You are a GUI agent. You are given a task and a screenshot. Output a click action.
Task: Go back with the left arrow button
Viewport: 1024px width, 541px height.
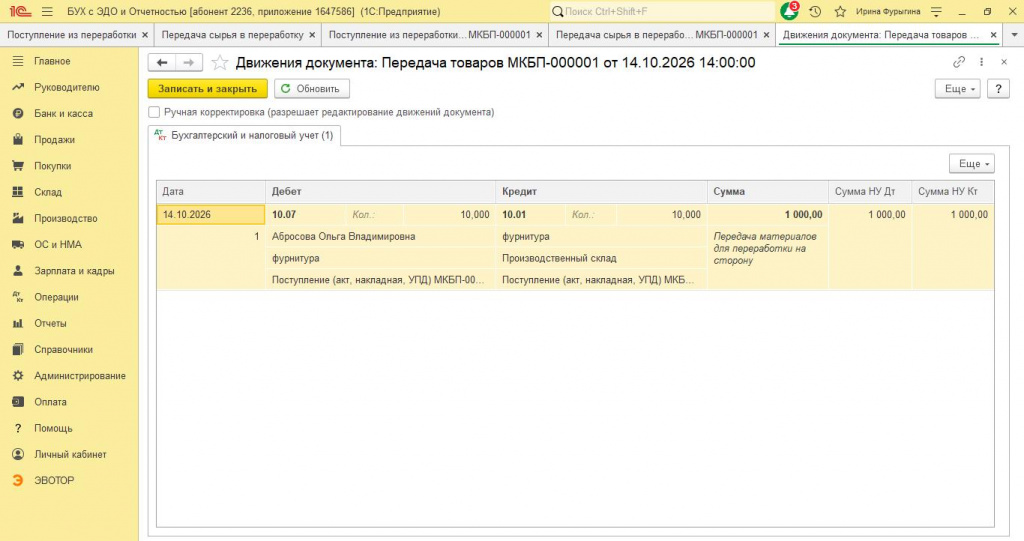coord(162,63)
